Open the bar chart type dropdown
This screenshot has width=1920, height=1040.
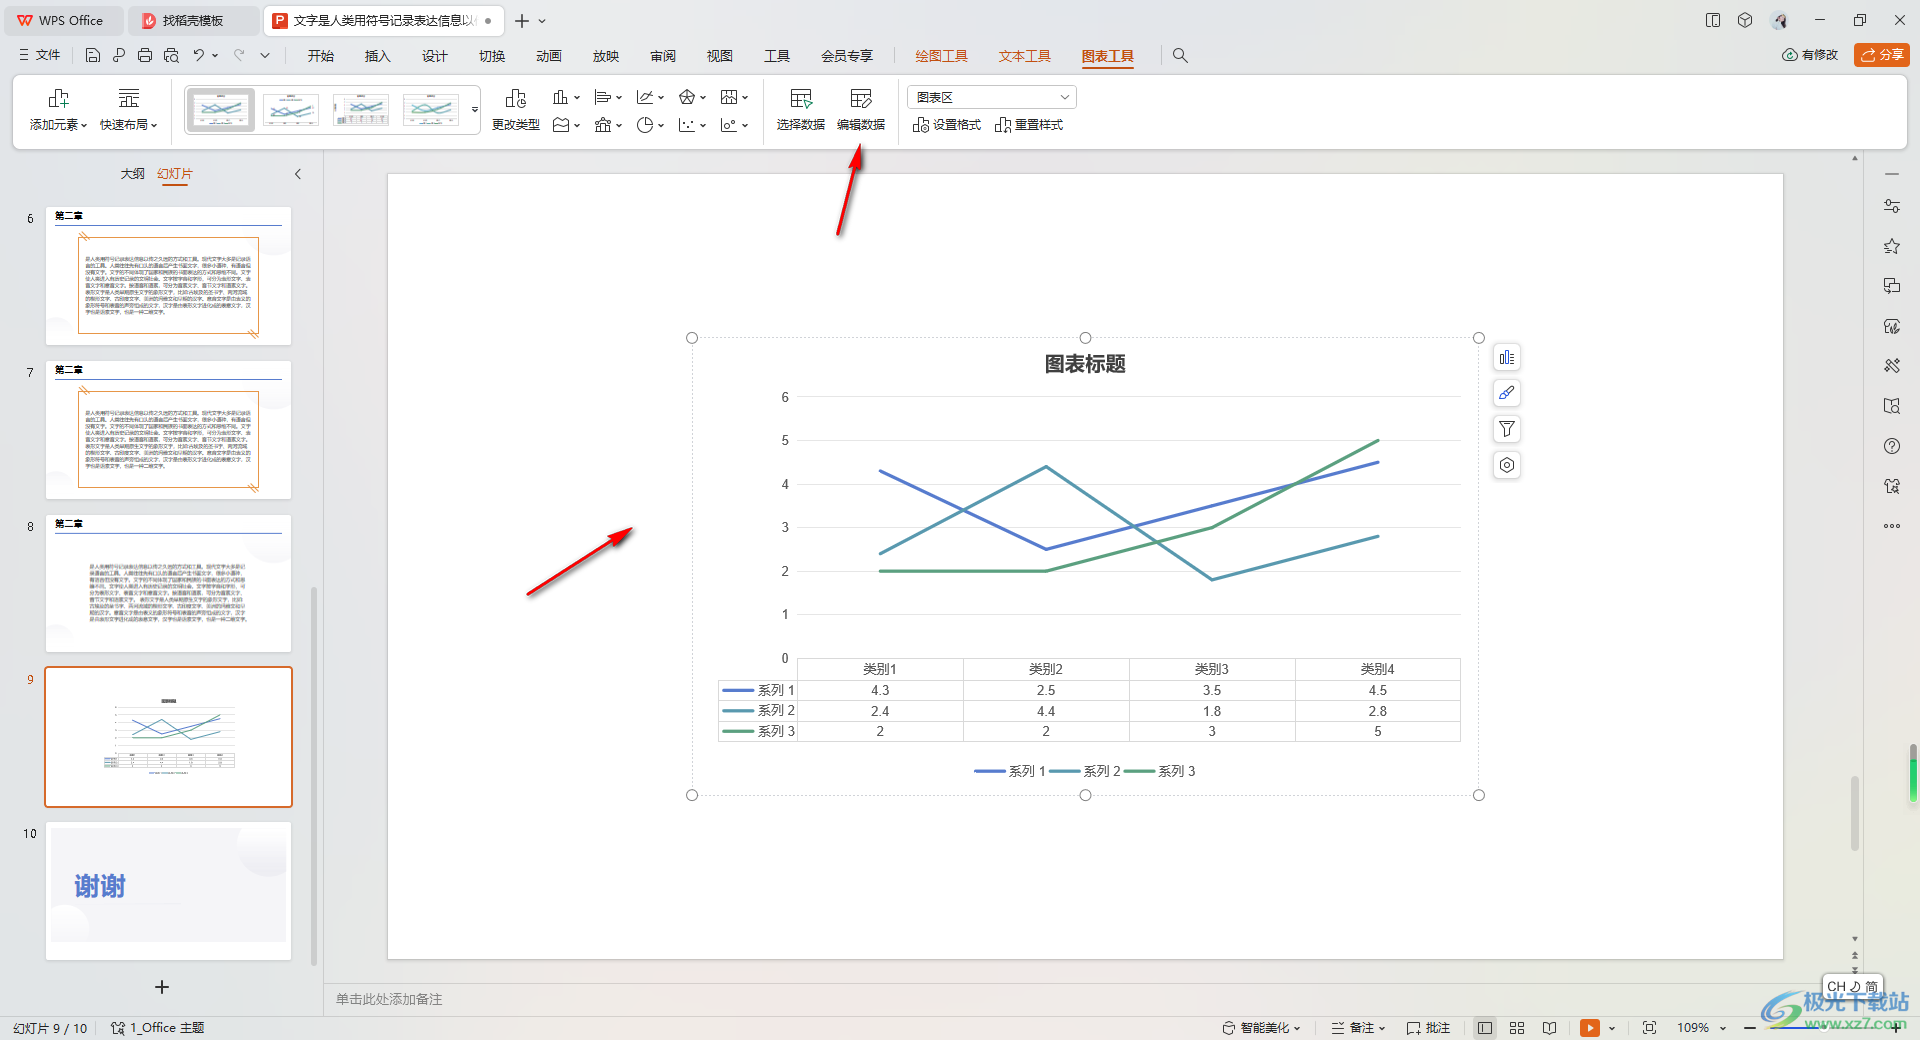608,97
